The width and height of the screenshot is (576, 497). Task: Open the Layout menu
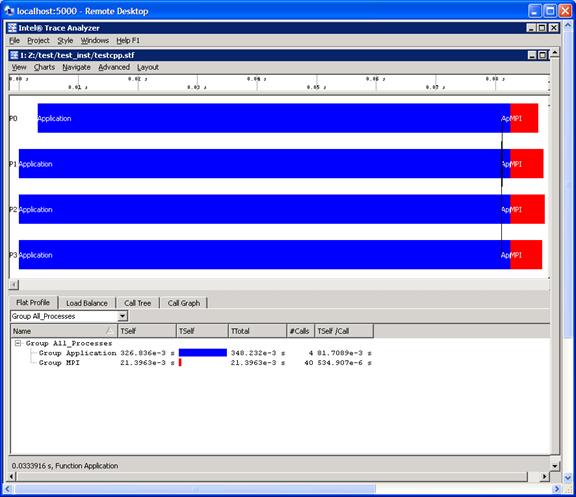tap(148, 67)
